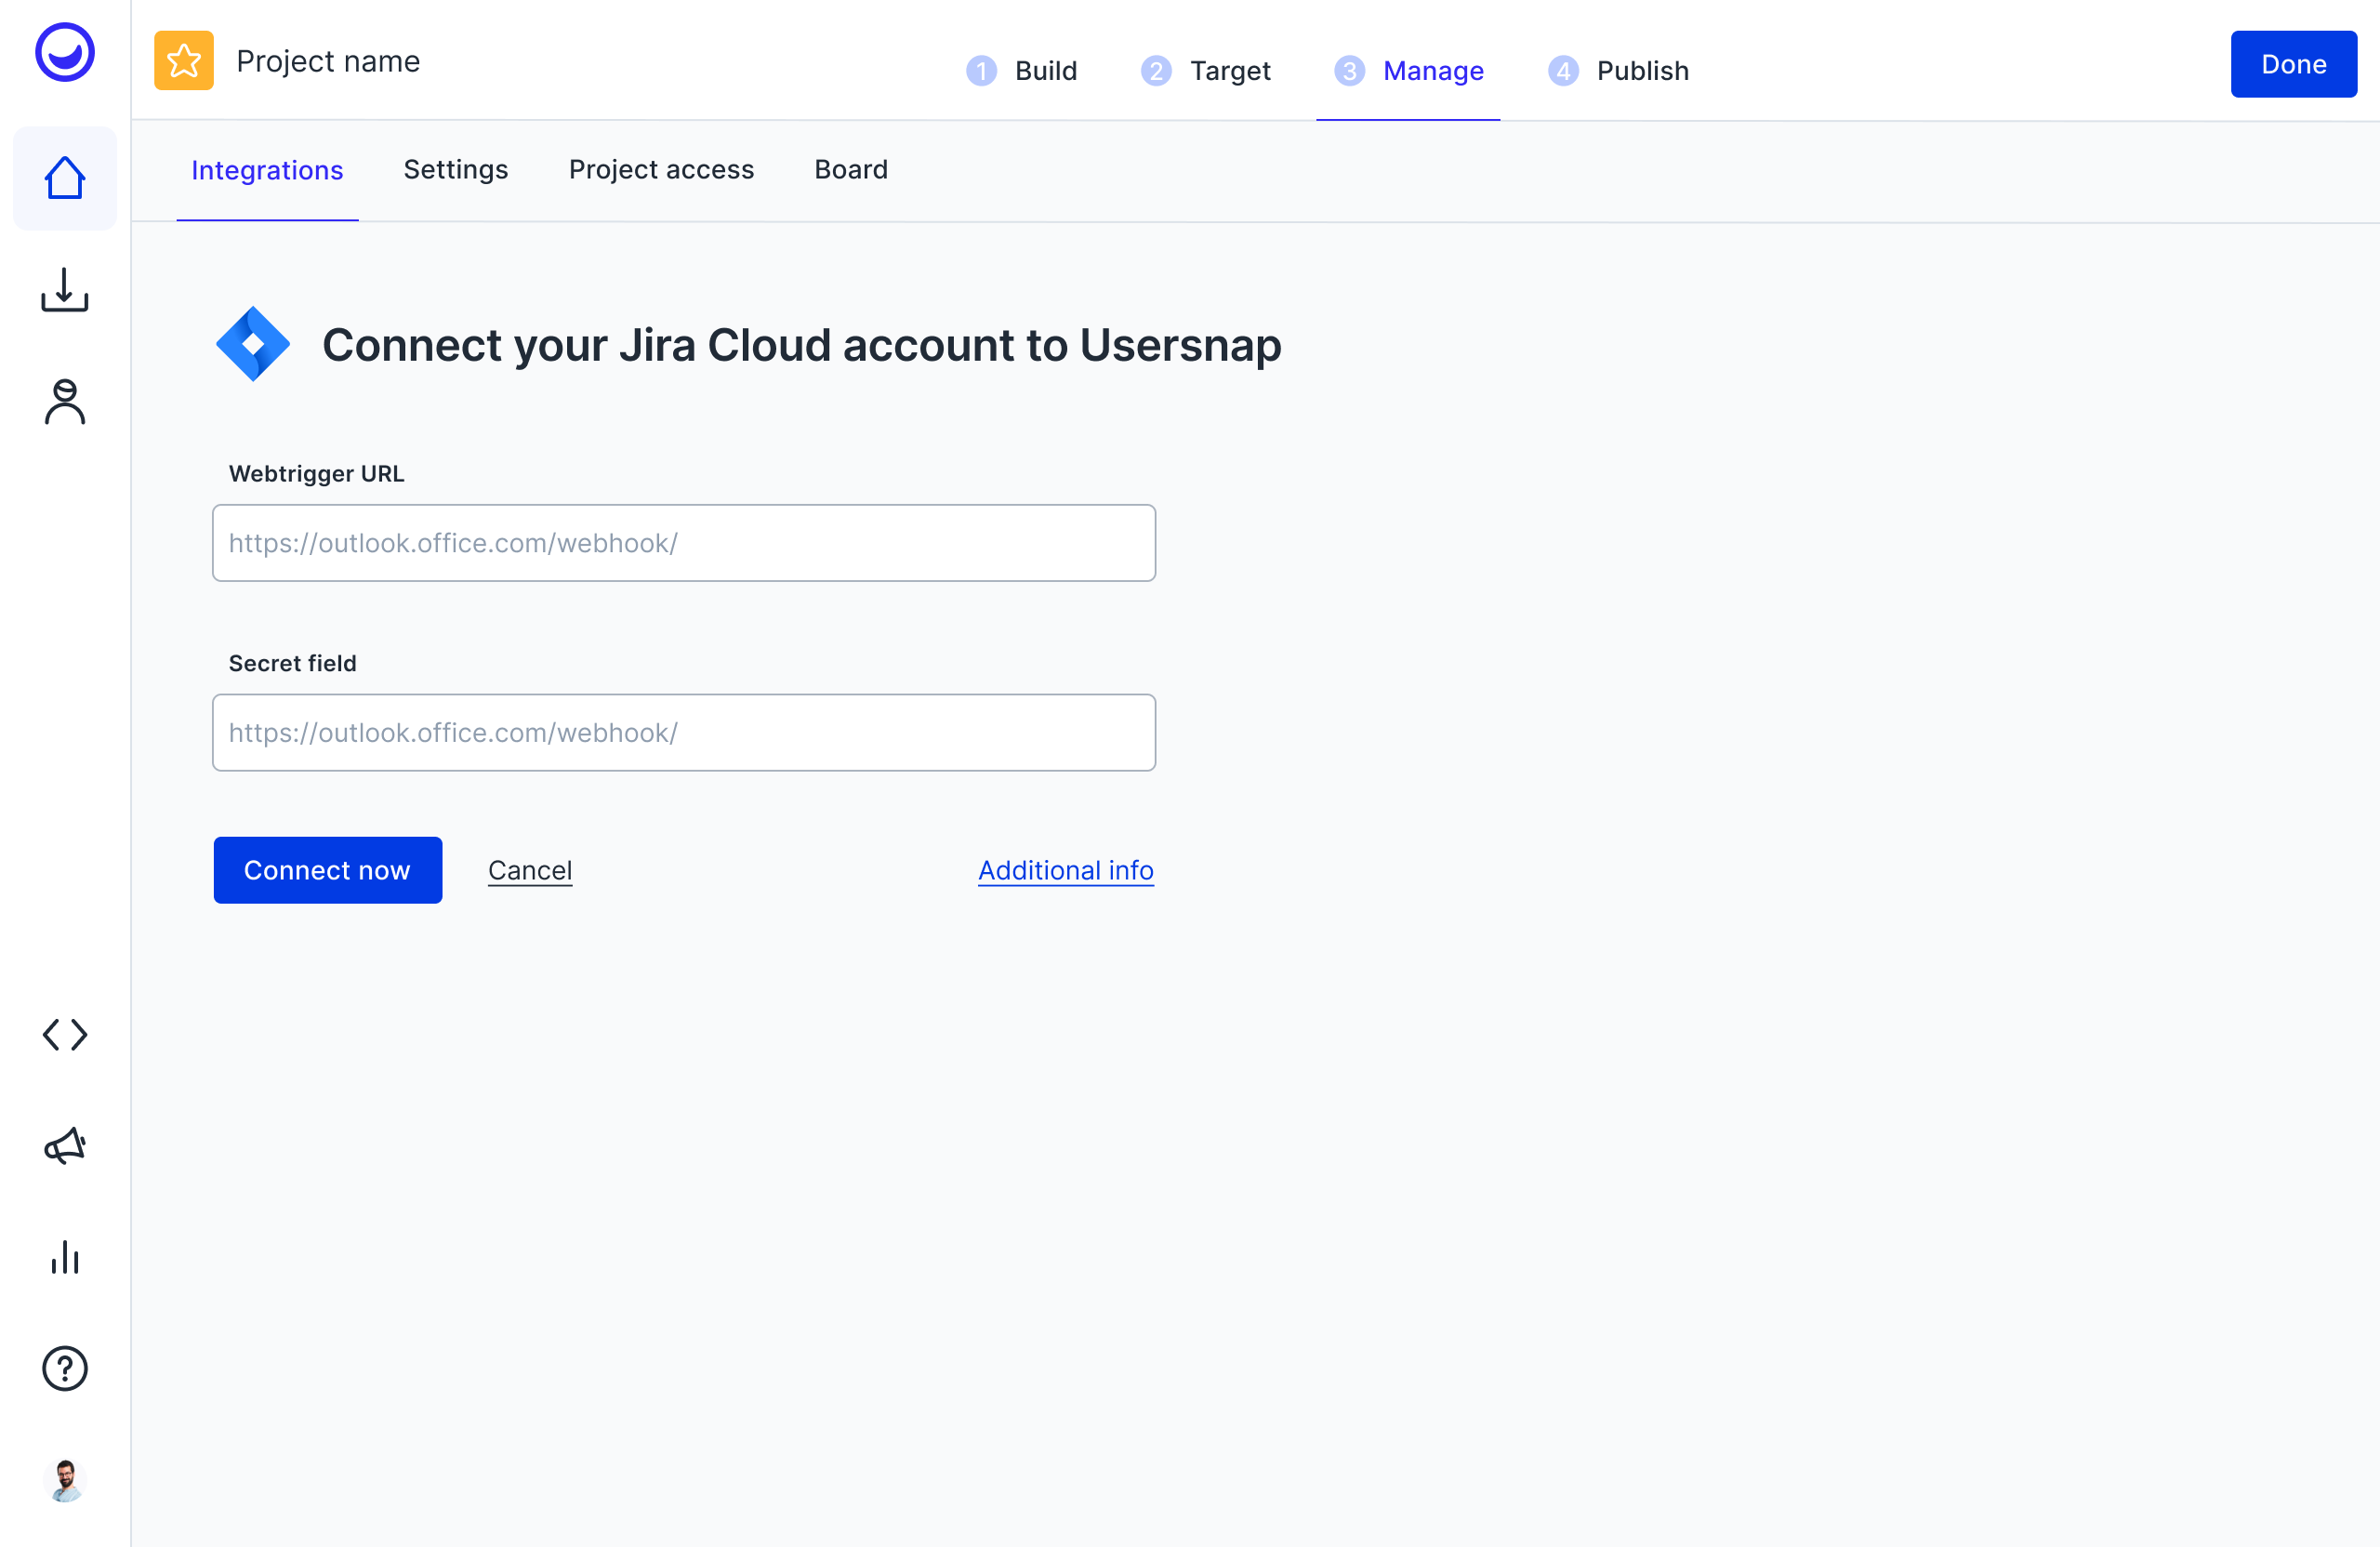The height and width of the screenshot is (1547, 2380).
Task: Open the inbox download tray icon
Action: [65, 290]
